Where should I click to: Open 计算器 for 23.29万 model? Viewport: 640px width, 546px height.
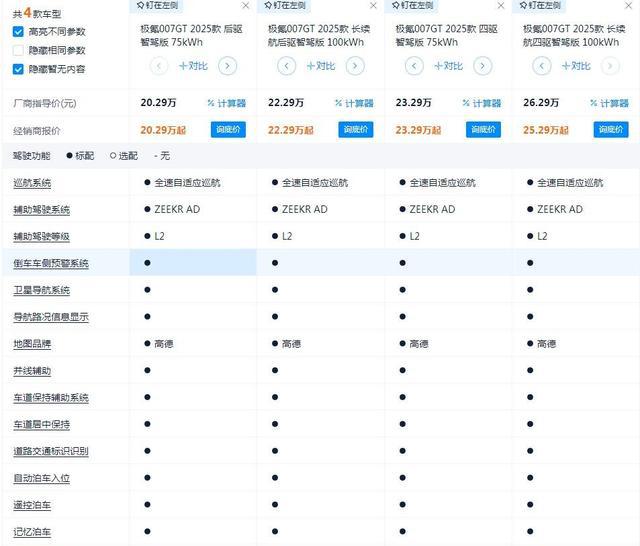[482, 104]
